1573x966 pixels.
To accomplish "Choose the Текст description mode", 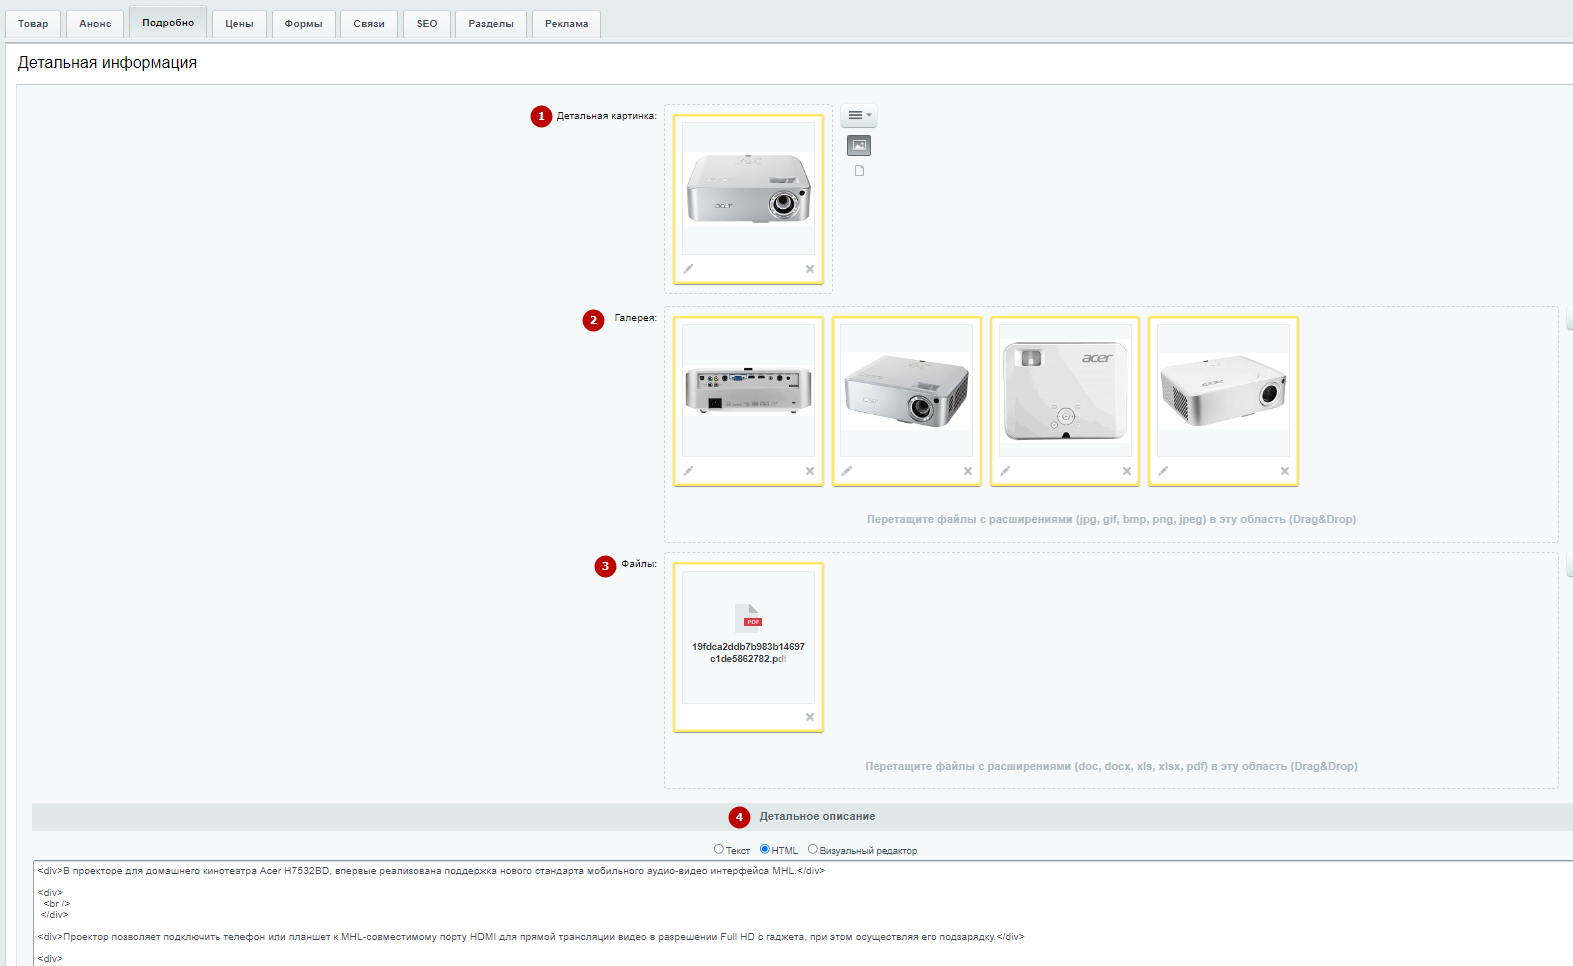I will coord(718,849).
